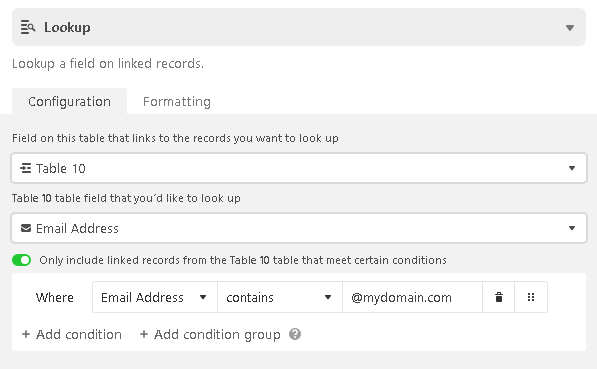Change the condition field Email Address selector

tap(155, 297)
